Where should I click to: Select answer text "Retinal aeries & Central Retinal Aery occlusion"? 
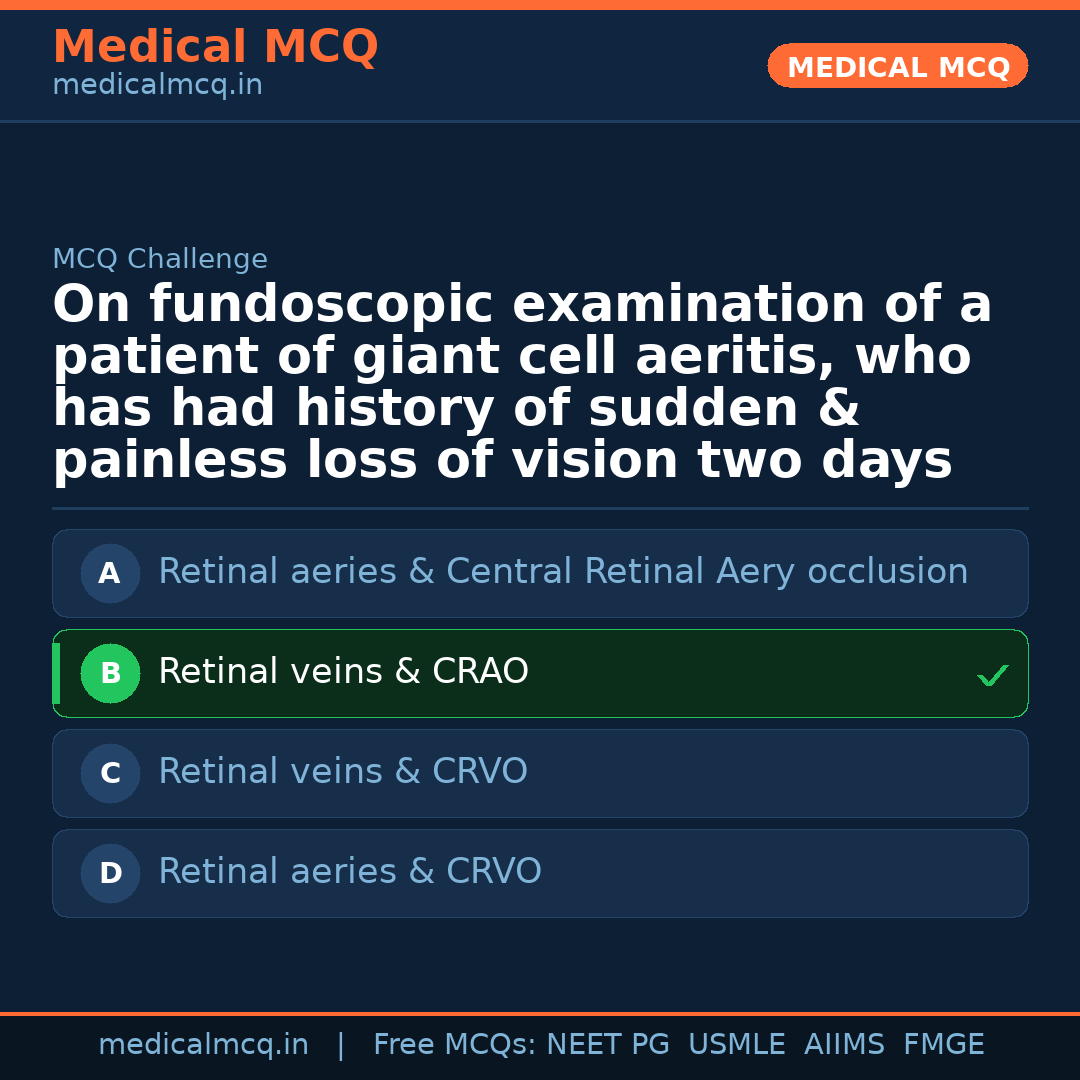pos(563,572)
